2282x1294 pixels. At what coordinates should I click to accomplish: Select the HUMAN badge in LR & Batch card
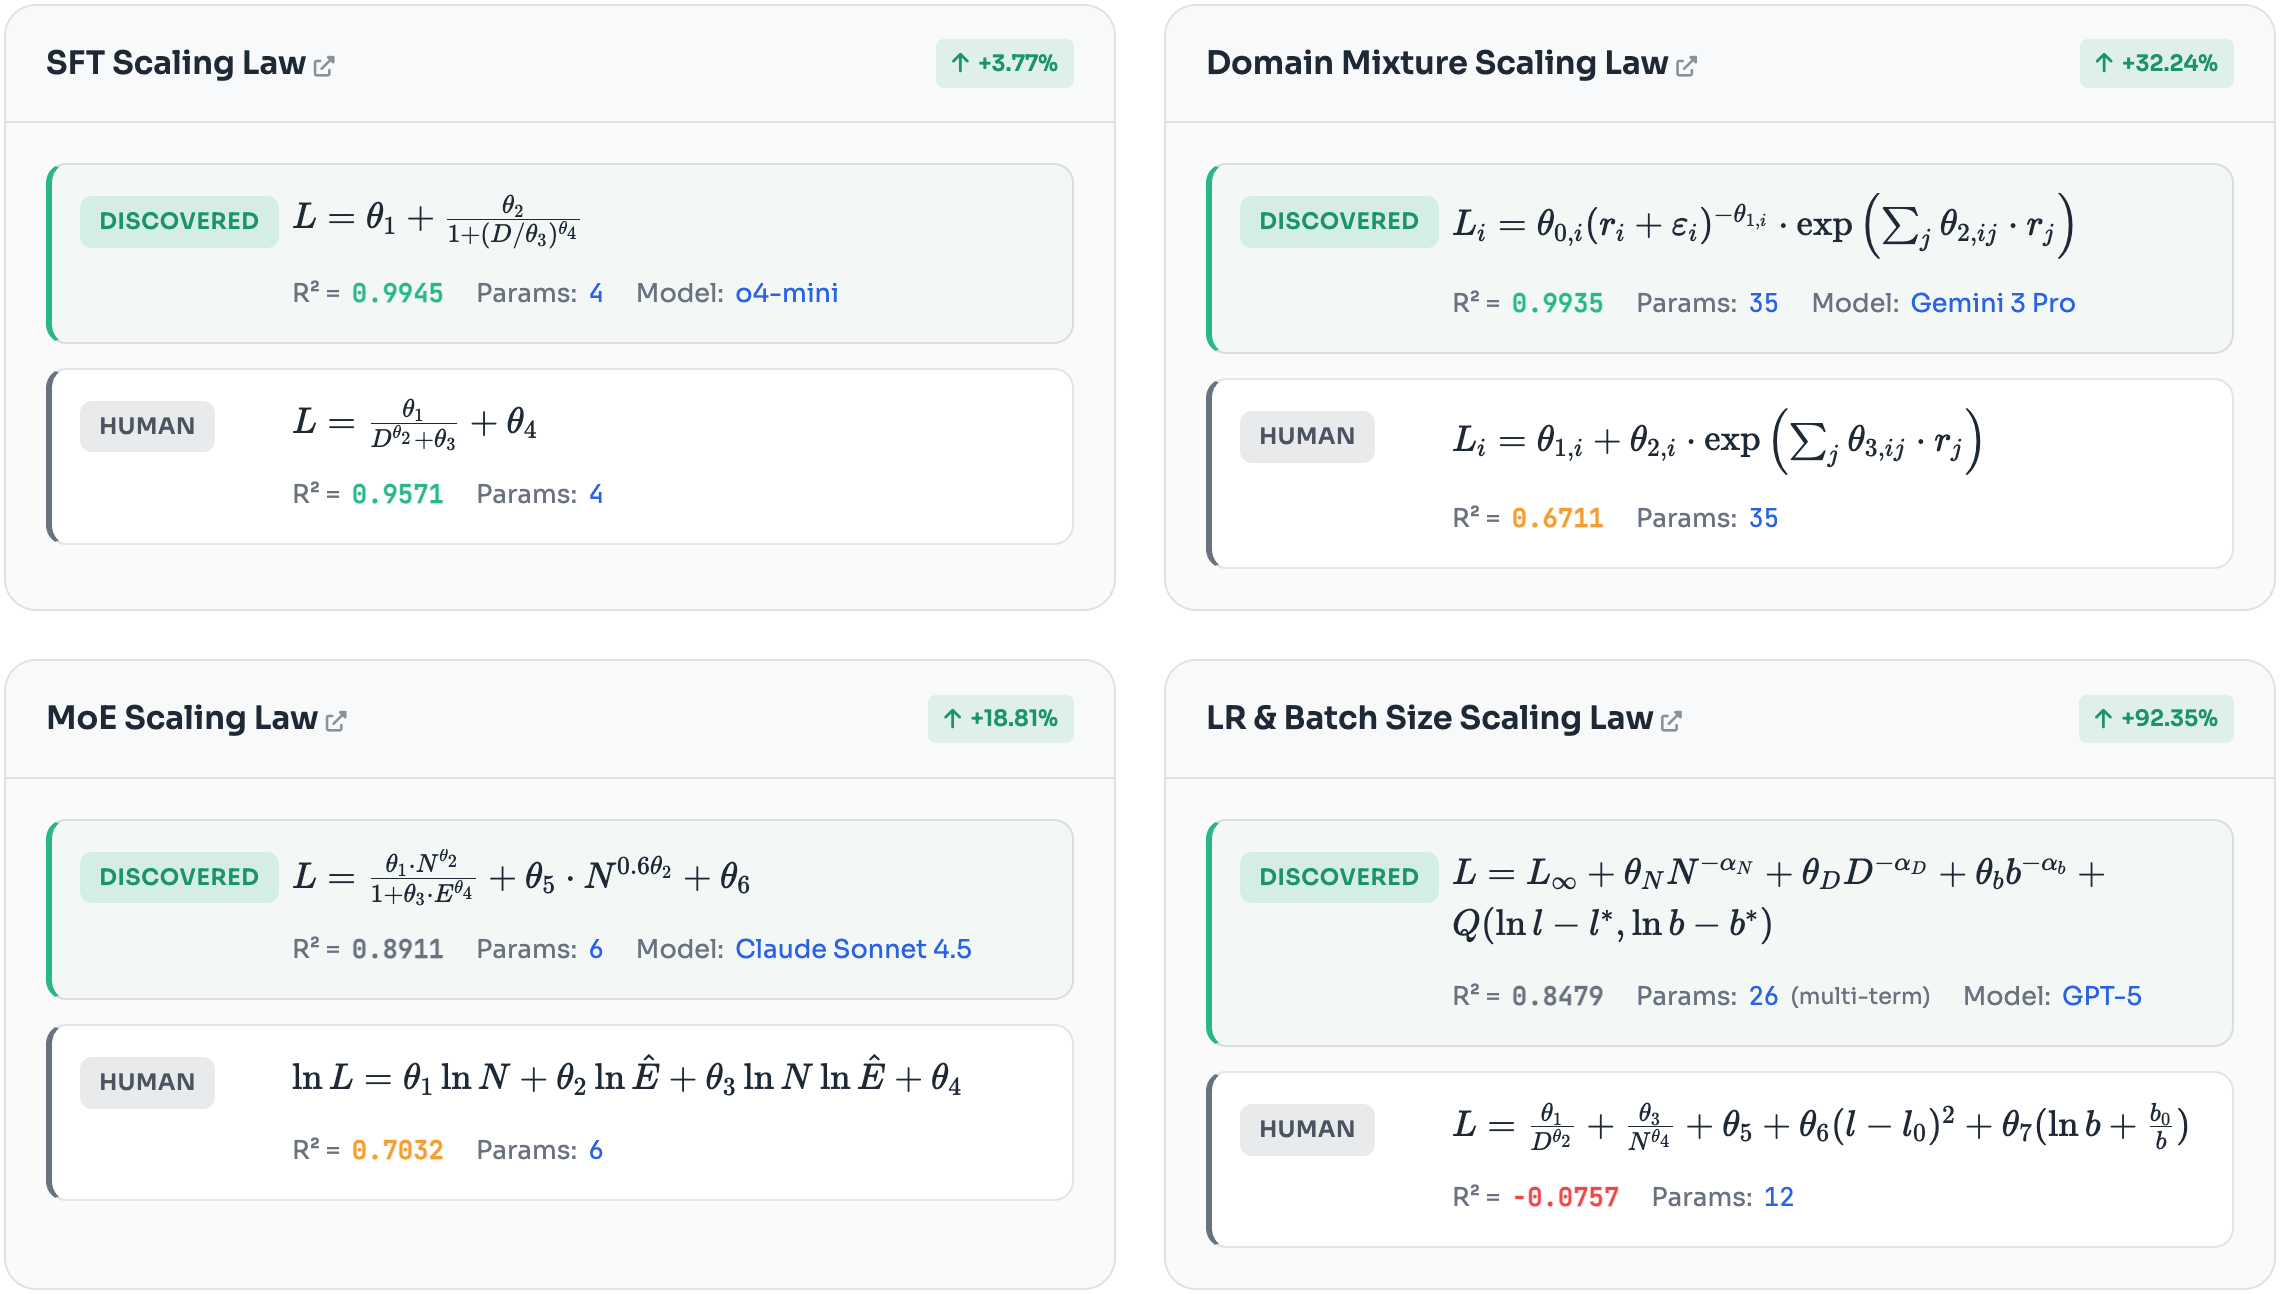click(x=1307, y=1129)
